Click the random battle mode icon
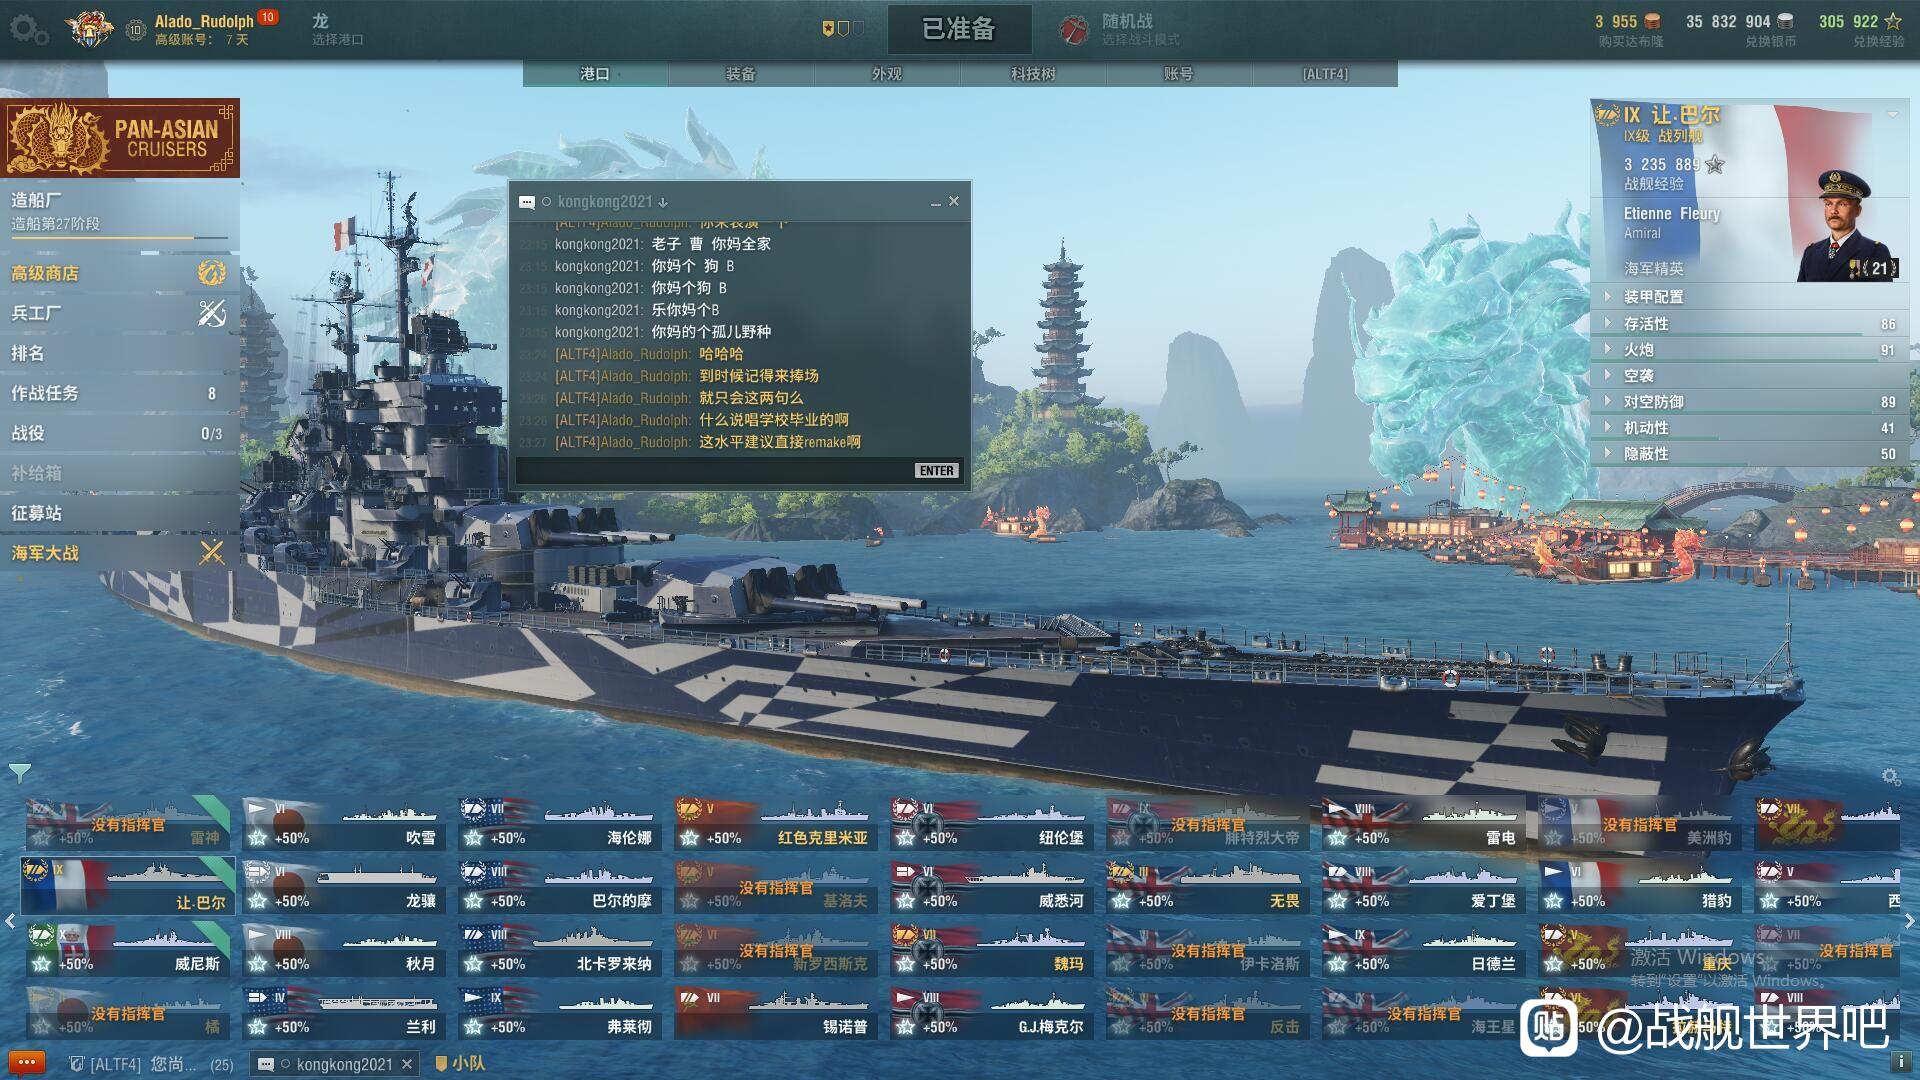Screen dimensions: 1920x1080 coord(1074,30)
